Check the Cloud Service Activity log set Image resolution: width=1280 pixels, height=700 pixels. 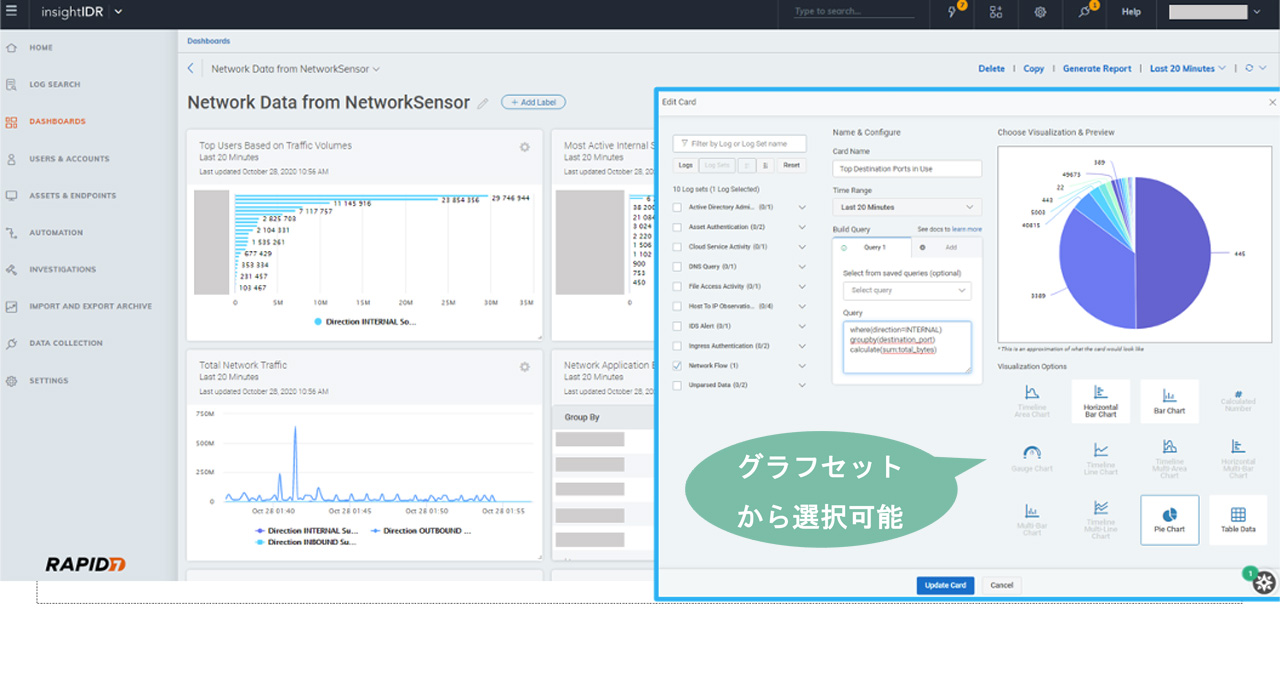point(677,246)
